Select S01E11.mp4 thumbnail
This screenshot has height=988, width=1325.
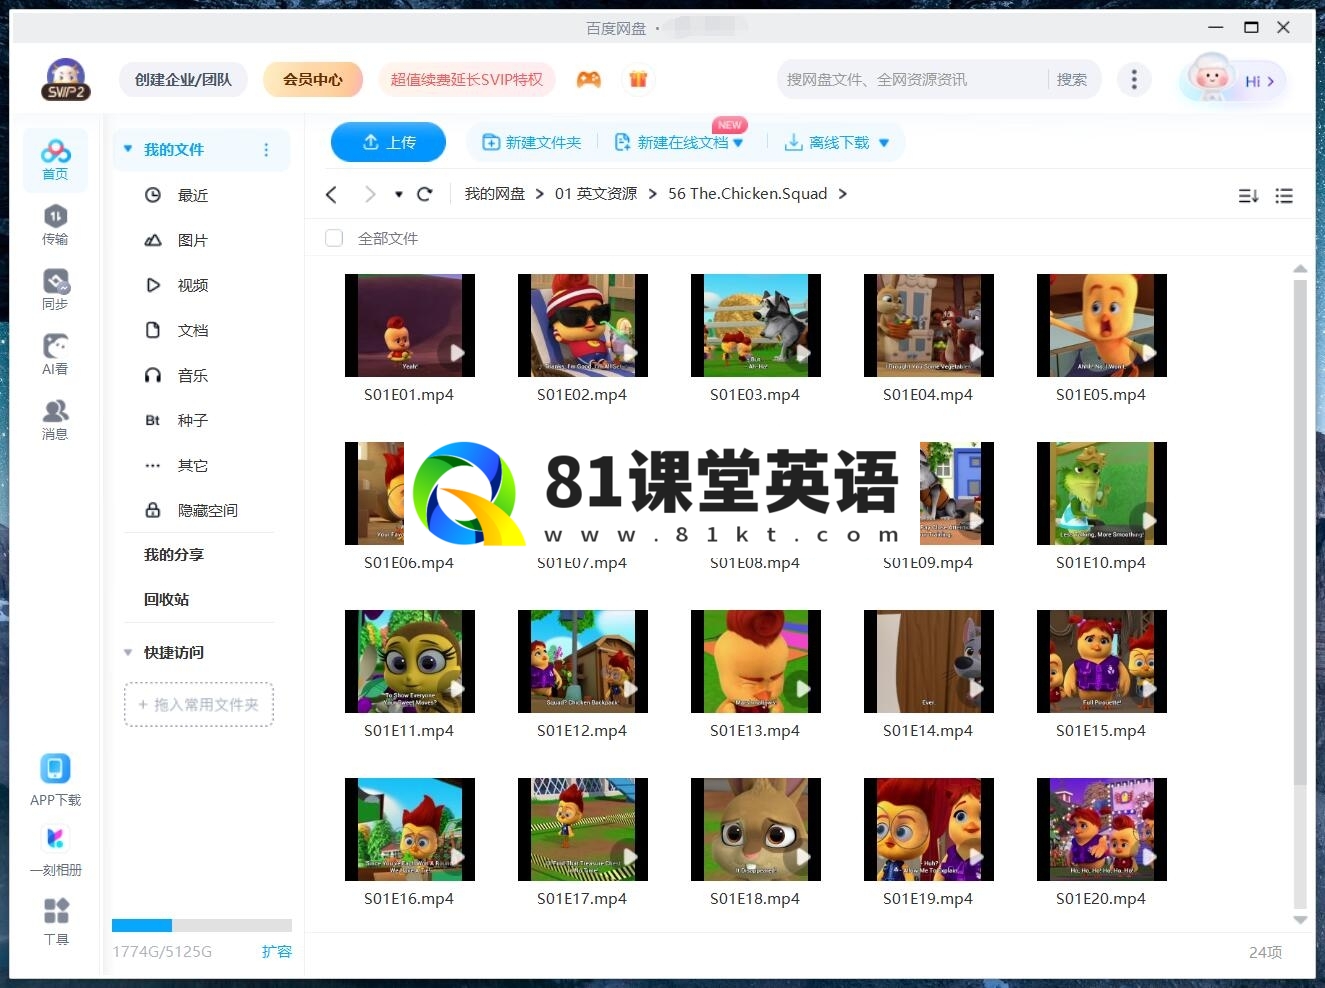(x=410, y=661)
